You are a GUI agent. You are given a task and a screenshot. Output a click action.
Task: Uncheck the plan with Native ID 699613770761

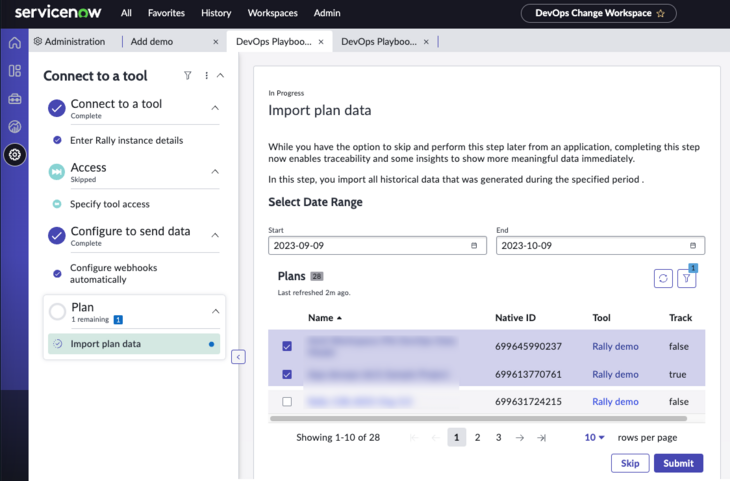point(287,374)
